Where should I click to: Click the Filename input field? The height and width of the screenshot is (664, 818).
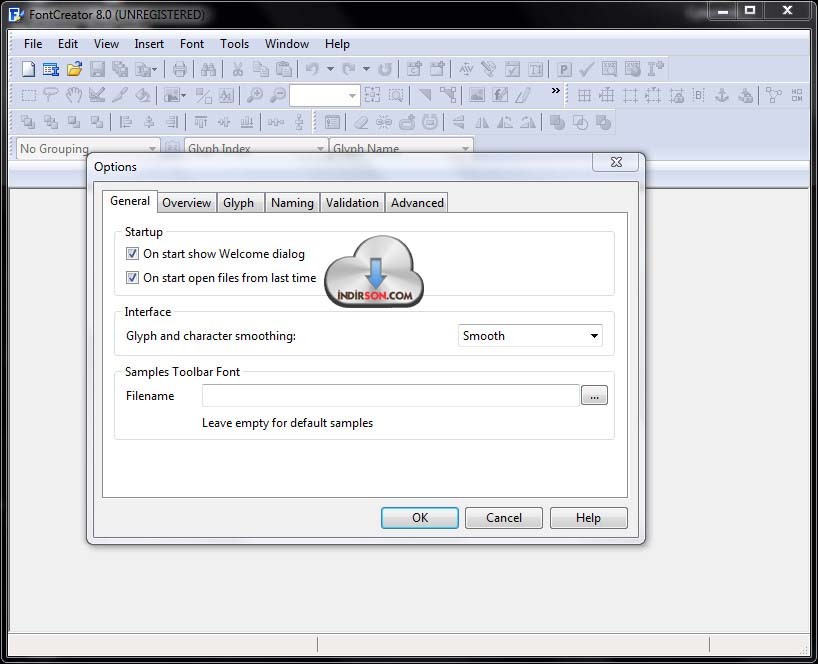pyautogui.click(x=391, y=395)
